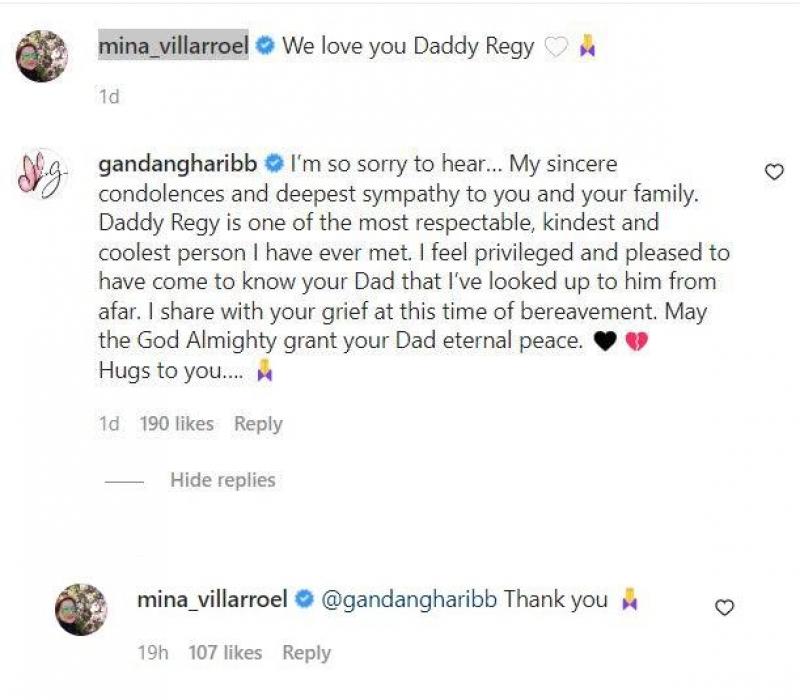Click verified badge in top mina_villarroel comment
Image resolution: width=800 pixels, height=700 pixels.
(x=265, y=46)
